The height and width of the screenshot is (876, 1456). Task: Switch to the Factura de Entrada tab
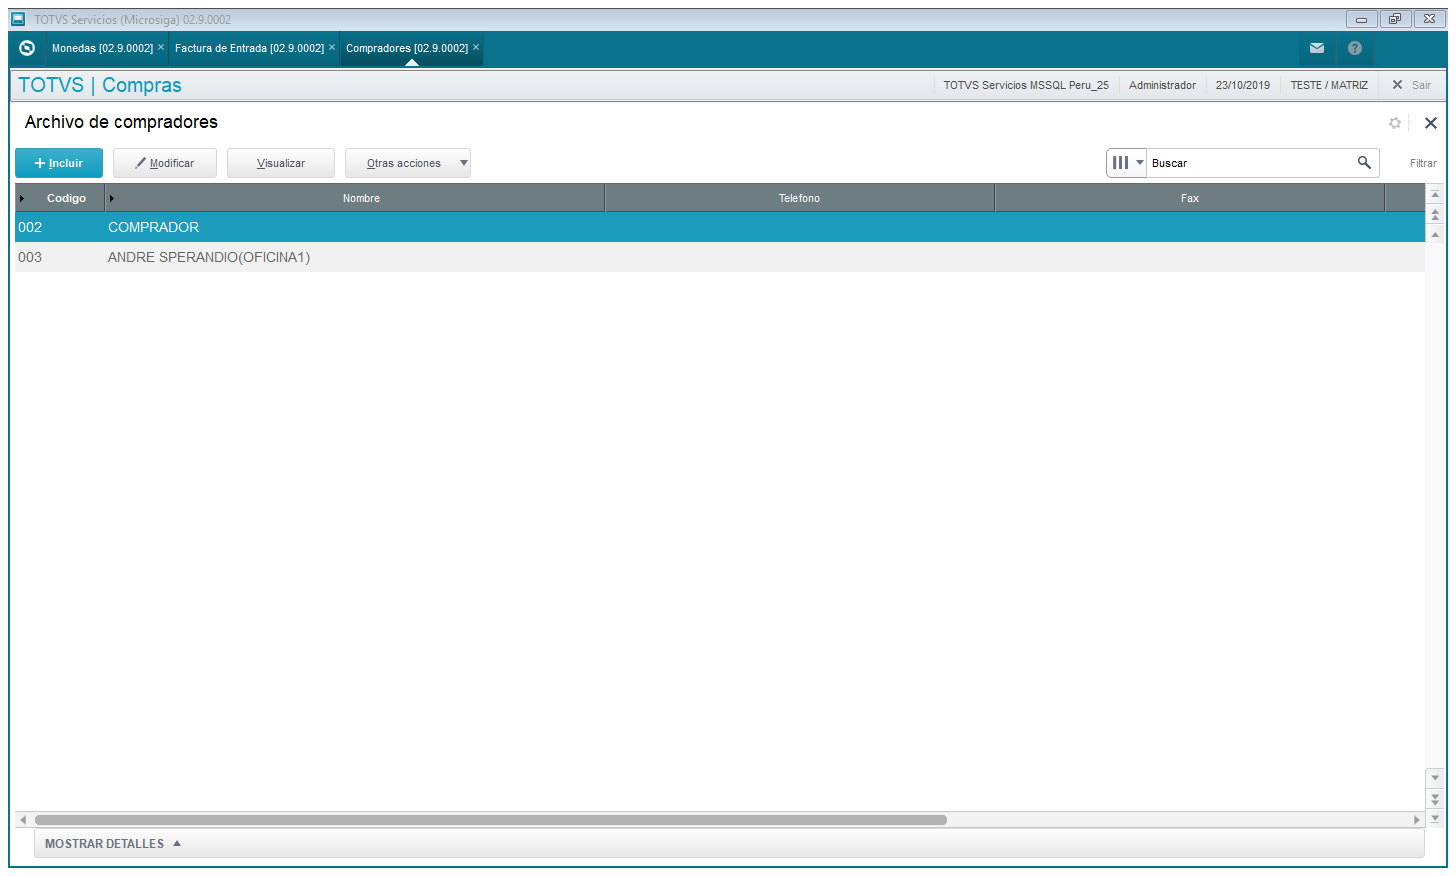pos(249,48)
